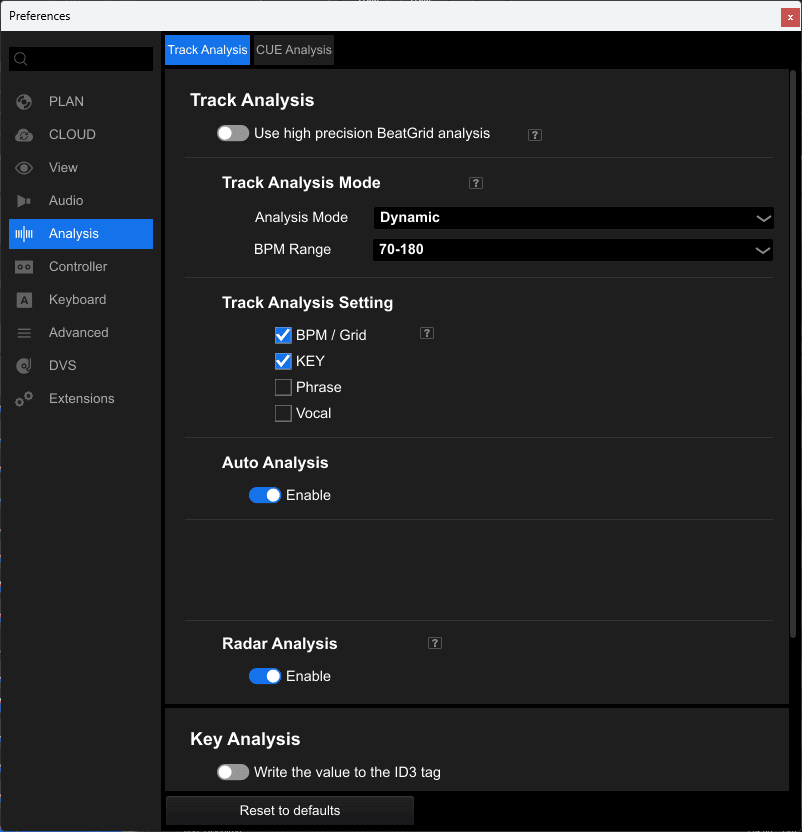Open help for Track Analysis Mode
The width and height of the screenshot is (802, 832).
tap(476, 183)
